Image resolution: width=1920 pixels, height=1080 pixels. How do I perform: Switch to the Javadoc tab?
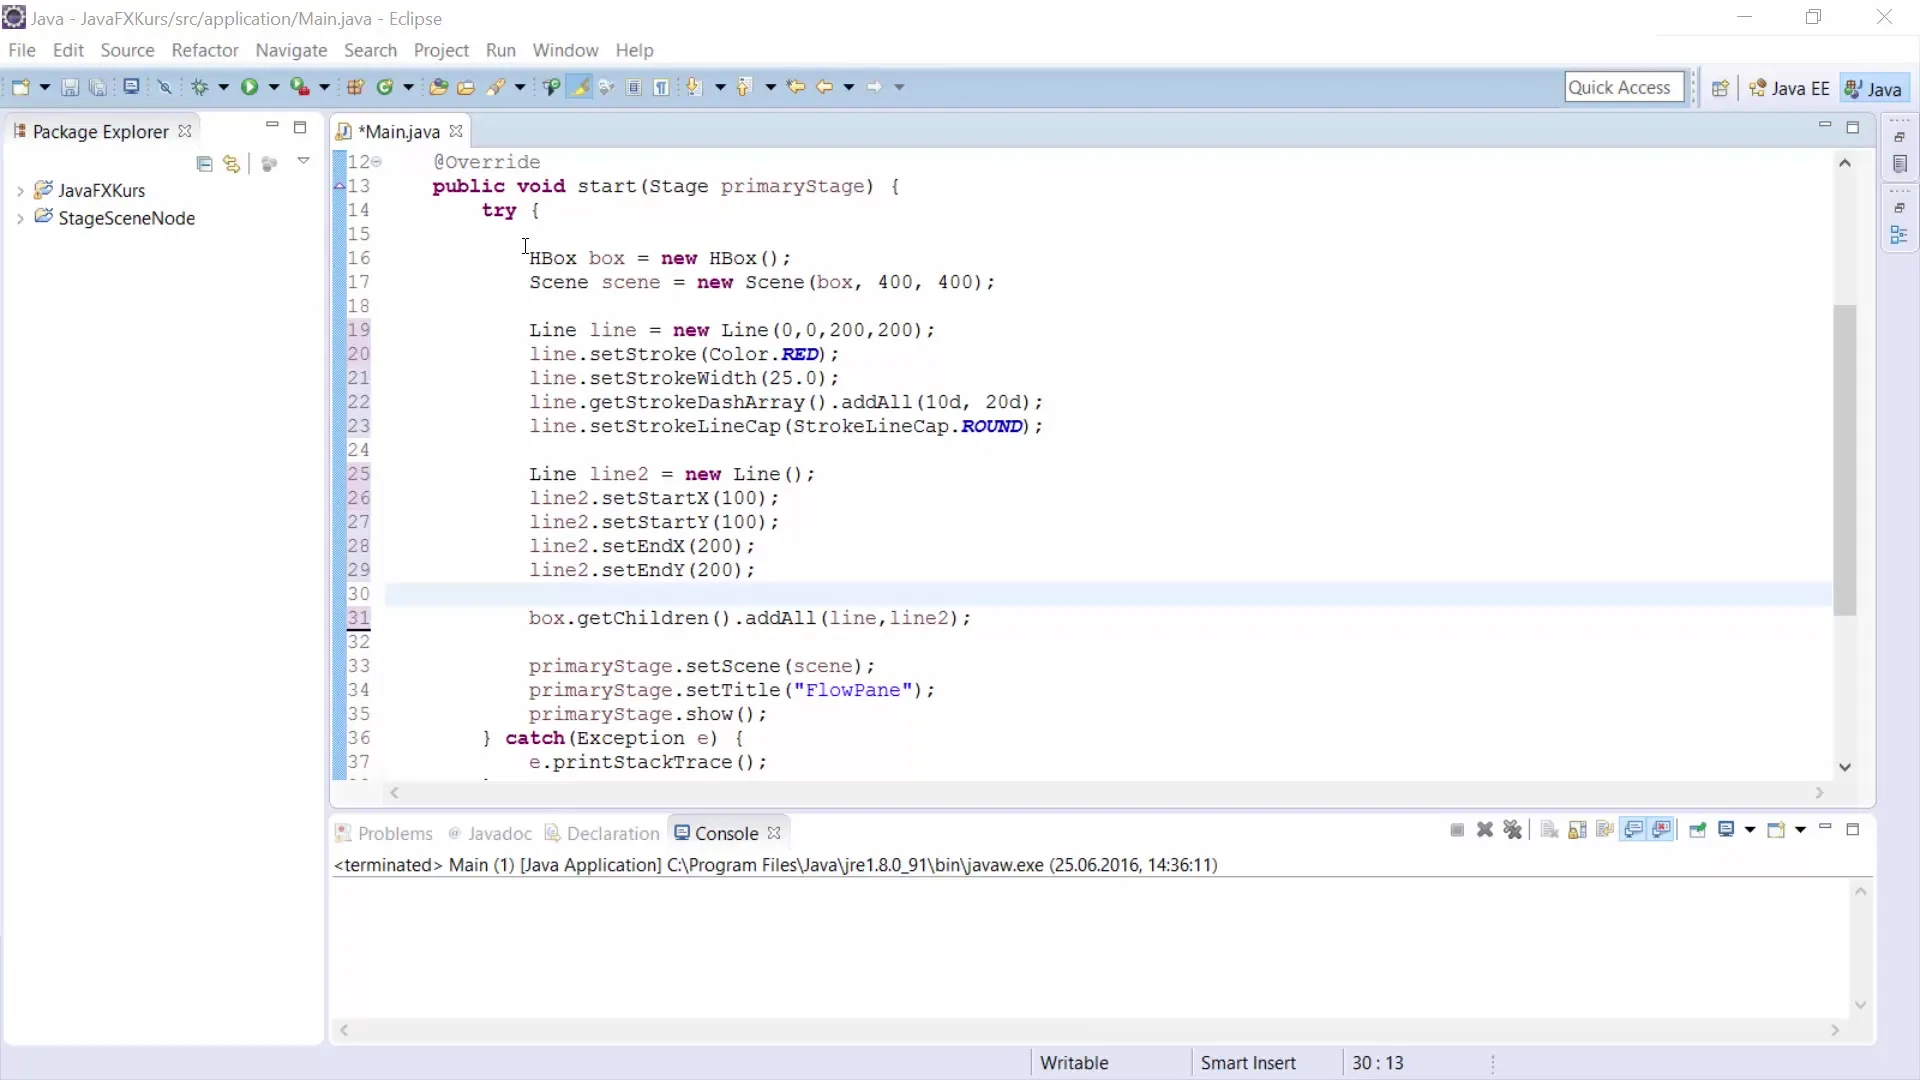click(x=490, y=833)
